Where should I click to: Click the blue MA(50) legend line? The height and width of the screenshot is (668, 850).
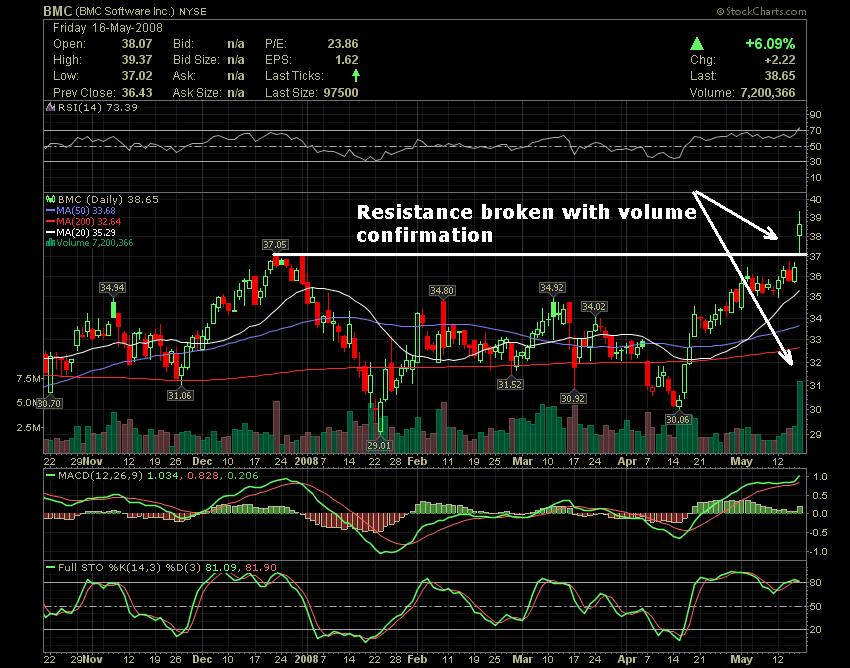pyautogui.click(x=51, y=210)
